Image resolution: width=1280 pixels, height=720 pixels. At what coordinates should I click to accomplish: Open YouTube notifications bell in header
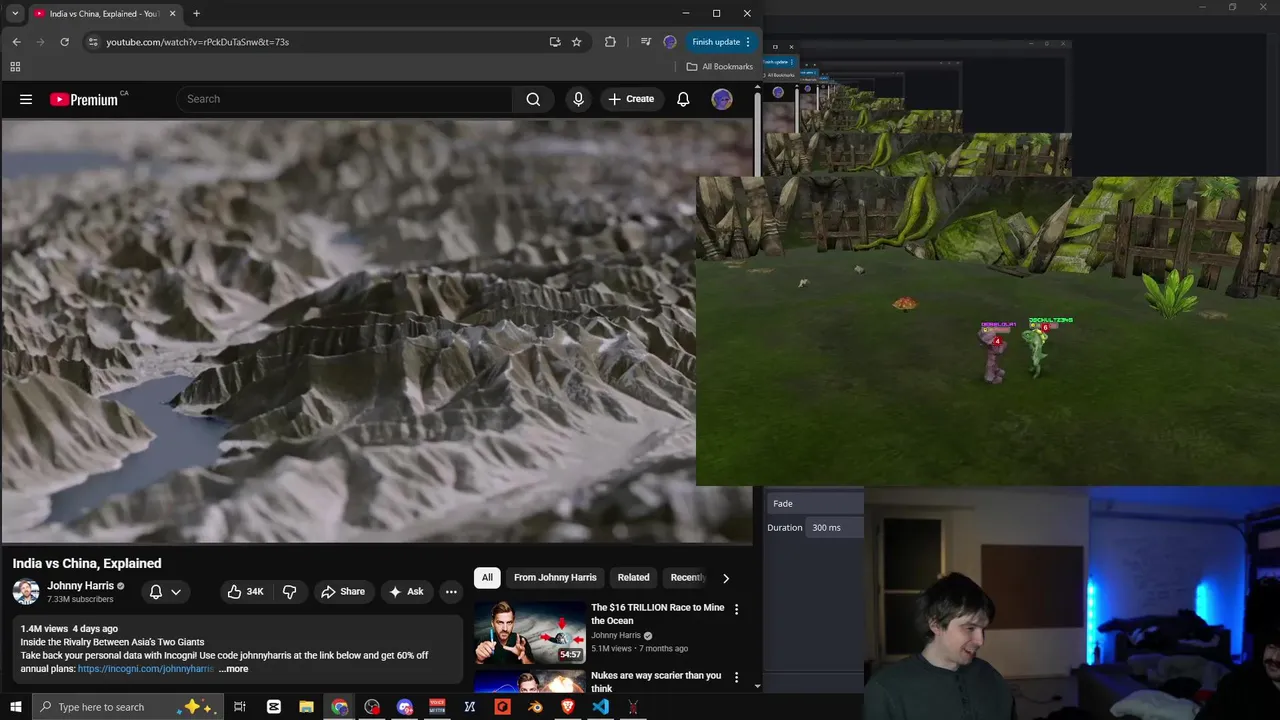click(x=683, y=99)
